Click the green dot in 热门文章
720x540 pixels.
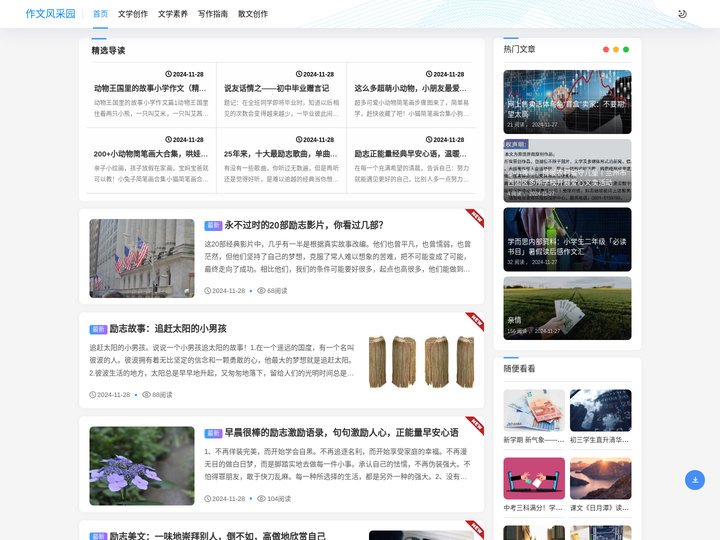pos(626,50)
